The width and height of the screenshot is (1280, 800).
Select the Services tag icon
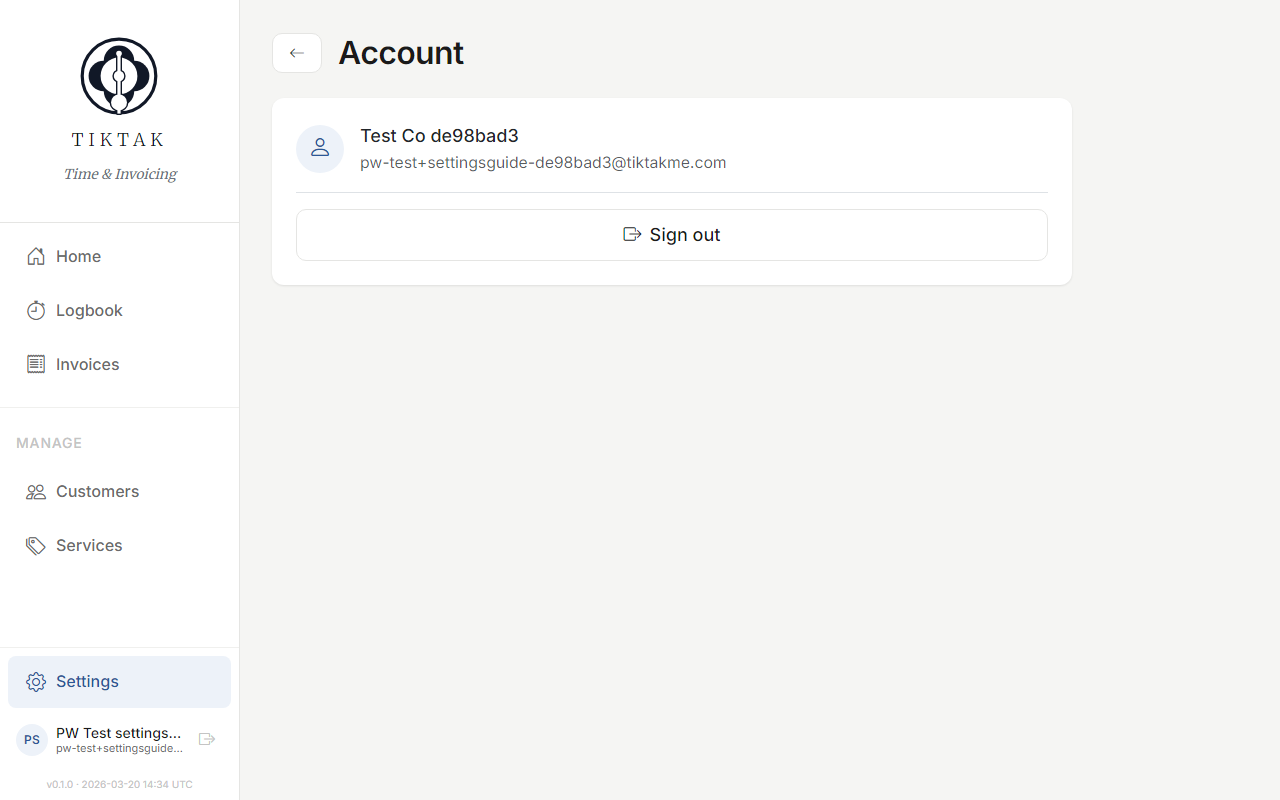click(36, 545)
